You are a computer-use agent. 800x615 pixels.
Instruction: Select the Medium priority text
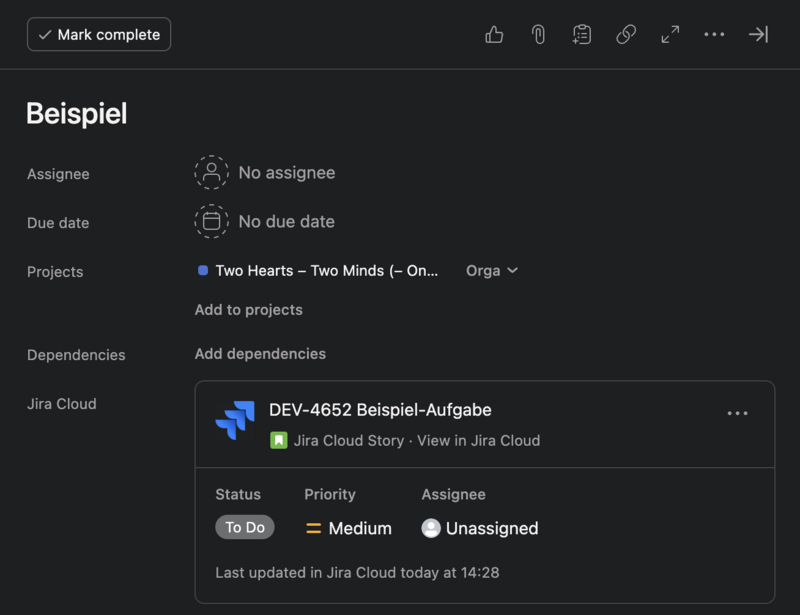point(360,528)
